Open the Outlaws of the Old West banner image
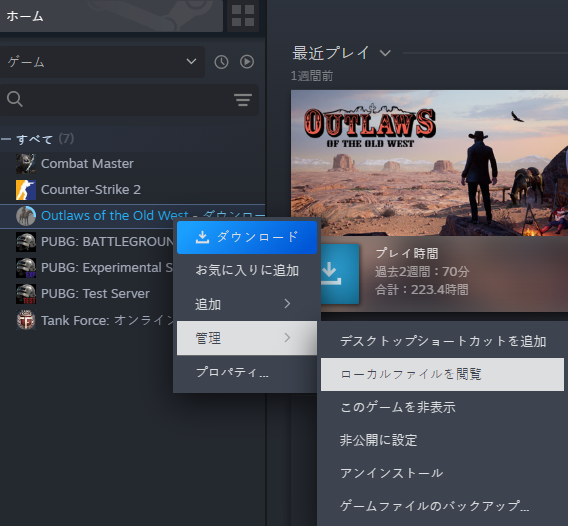Image resolution: width=568 pixels, height=526 pixels. tap(429, 163)
